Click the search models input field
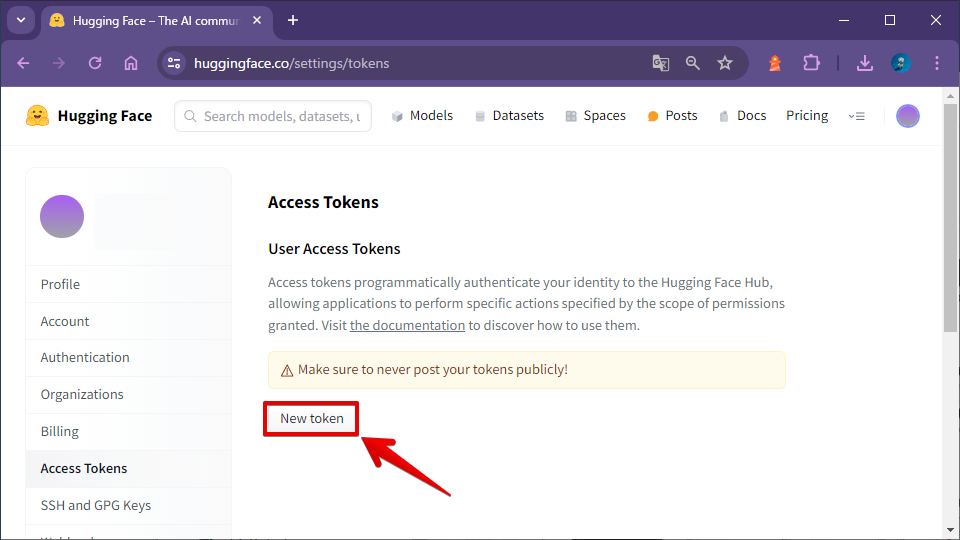The height and width of the screenshot is (540, 960). click(x=273, y=116)
